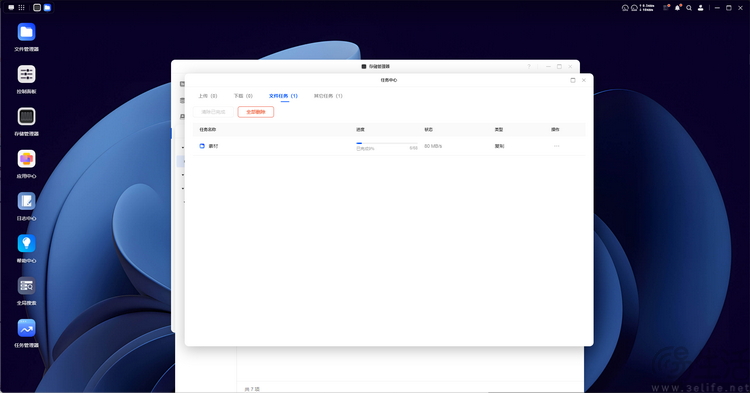Viewport: 750px width, 393px height.
Task: Click the show-desktop icon in top bar
Action: (x=11, y=8)
